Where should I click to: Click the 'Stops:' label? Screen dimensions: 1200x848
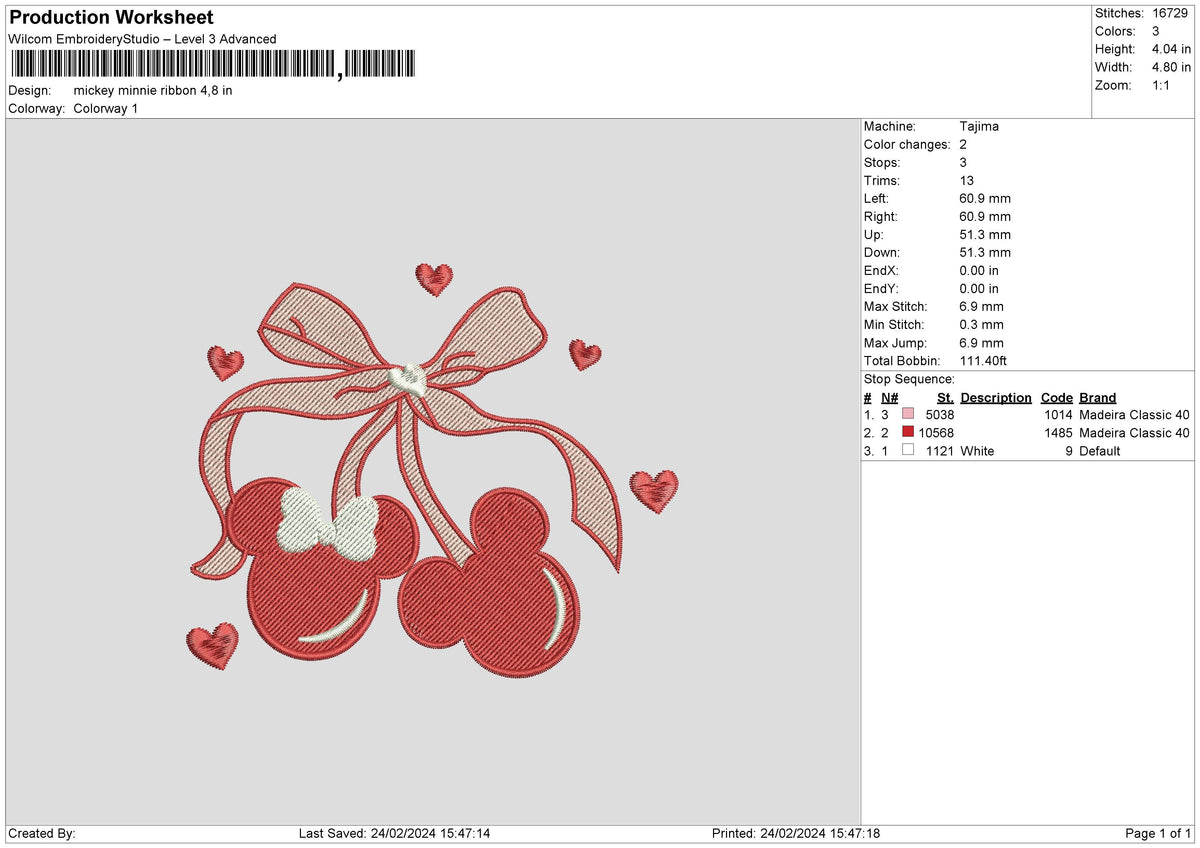tap(882, 162)
